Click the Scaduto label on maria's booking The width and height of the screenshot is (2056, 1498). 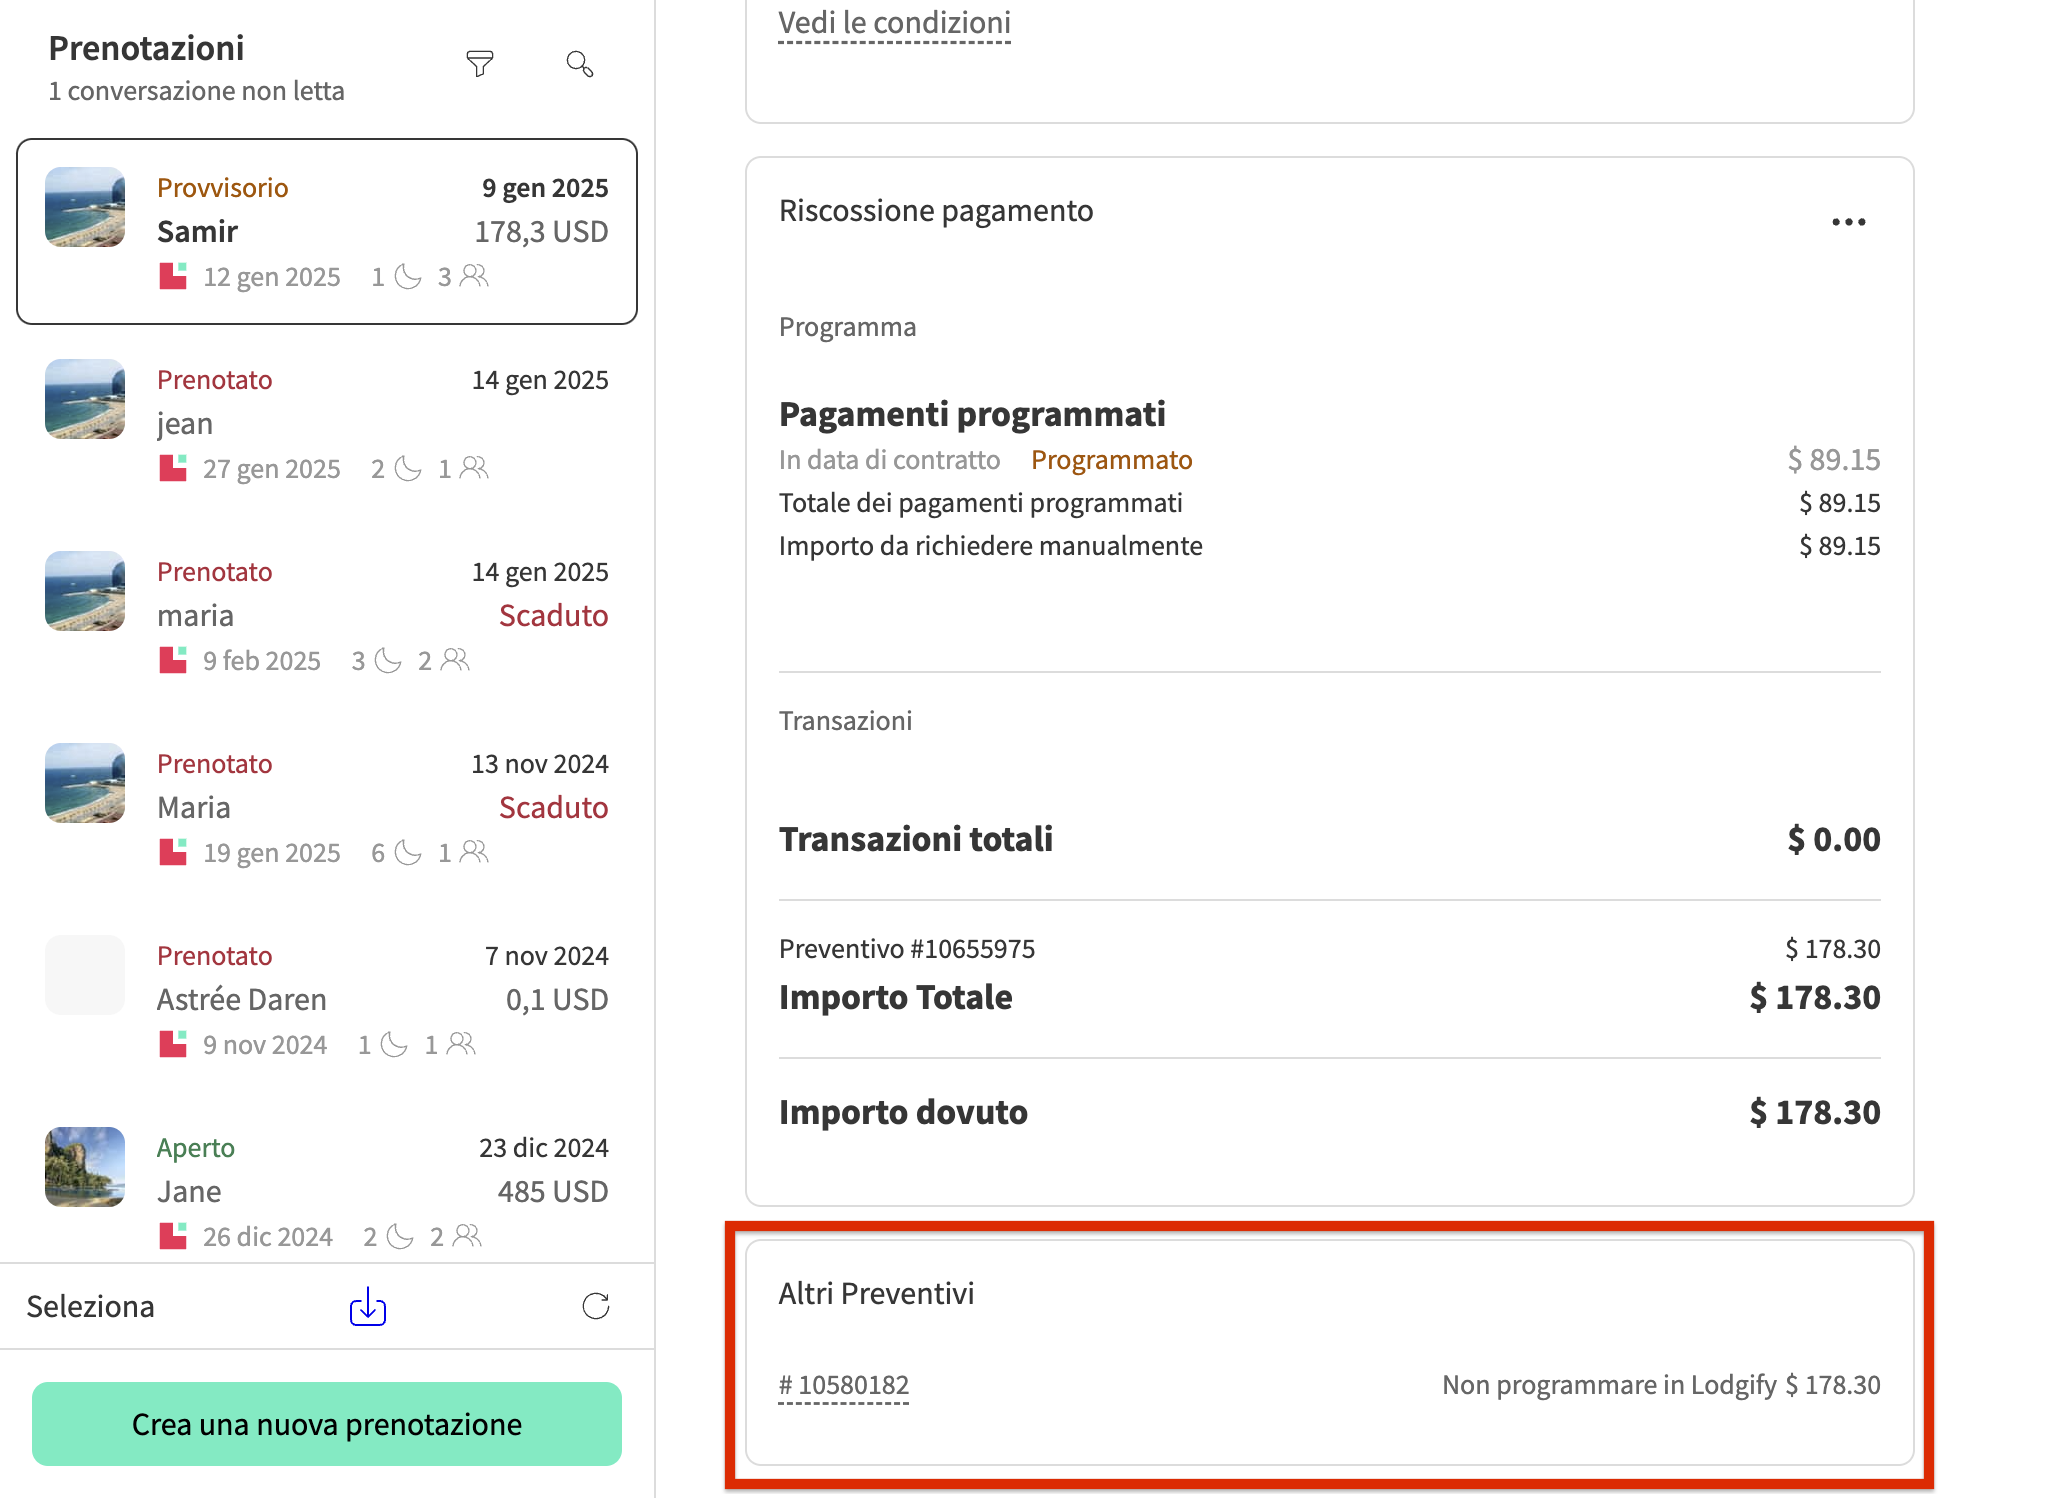pos(553,615)
